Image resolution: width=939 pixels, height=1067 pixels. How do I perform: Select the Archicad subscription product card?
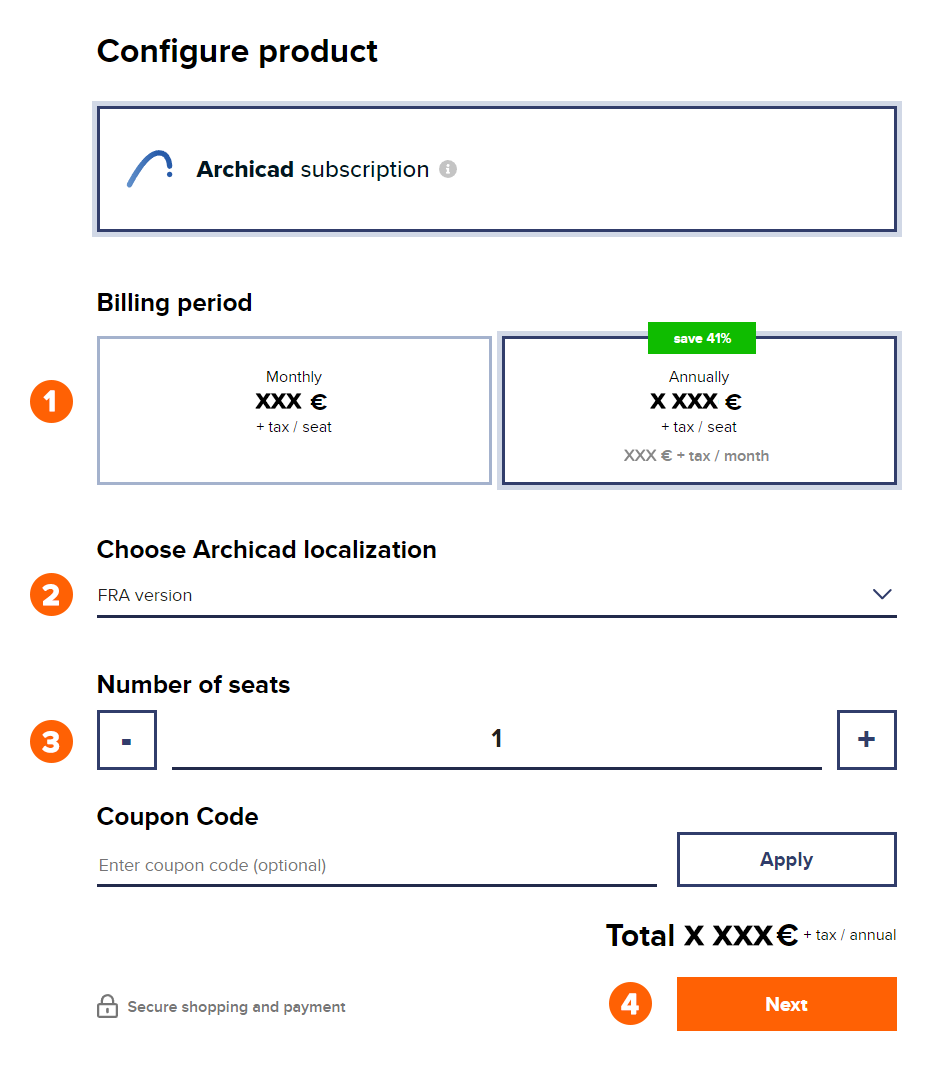pos(497,169)
